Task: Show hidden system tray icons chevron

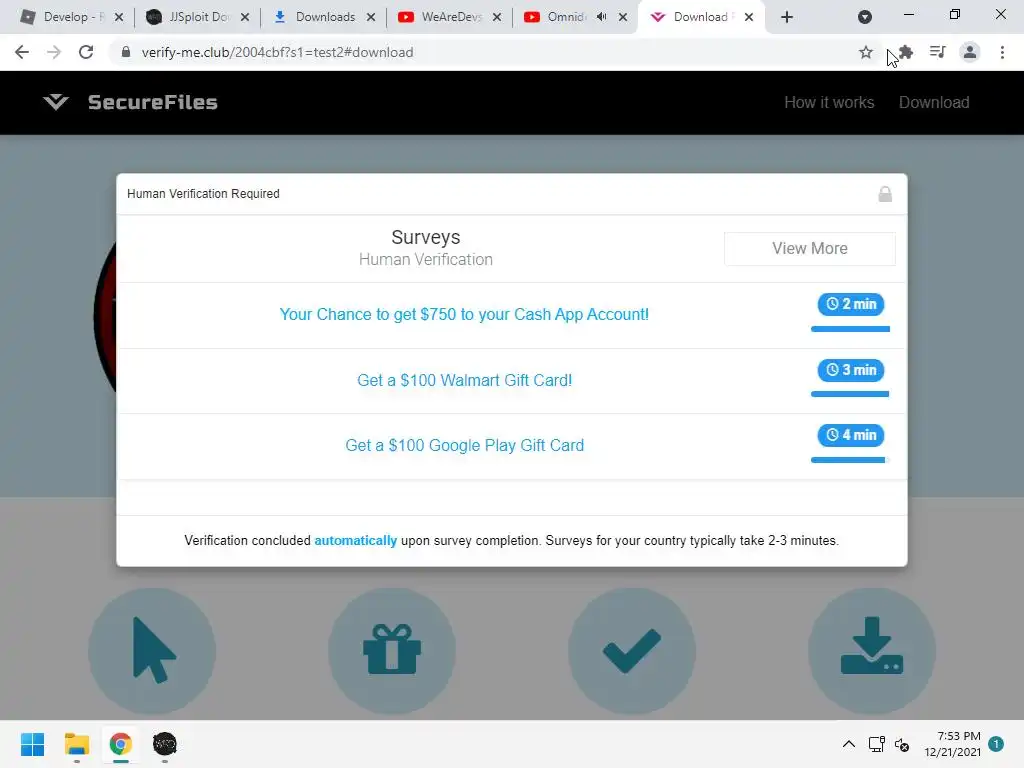Action: click(x=848, y=744)
